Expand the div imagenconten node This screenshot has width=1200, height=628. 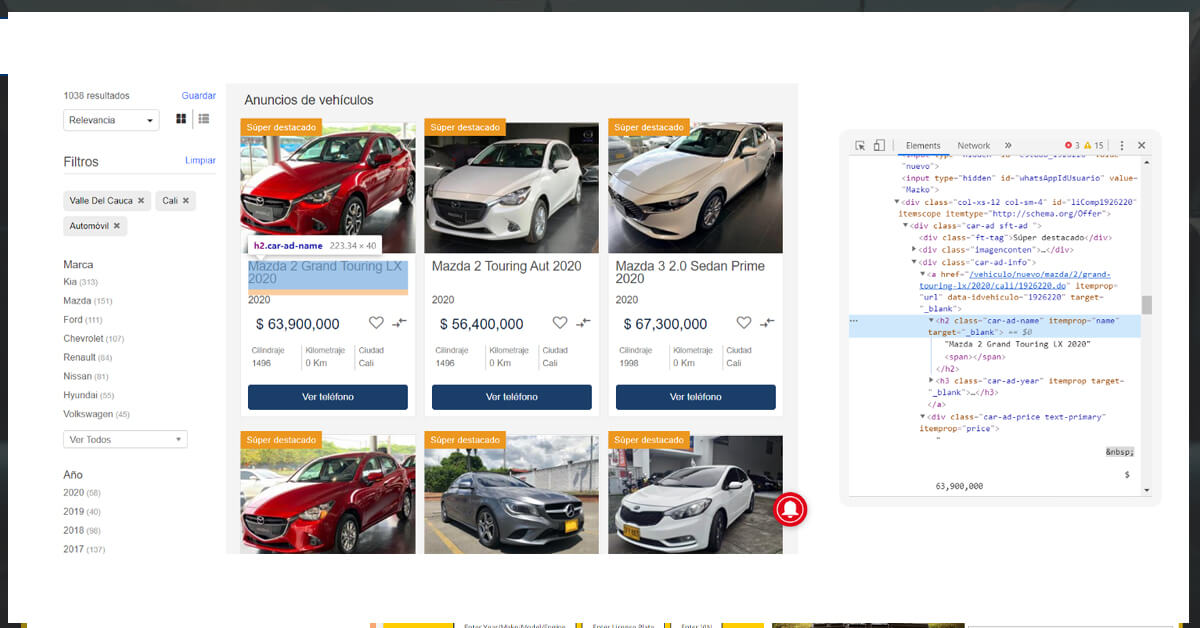(x=914, y=249)
